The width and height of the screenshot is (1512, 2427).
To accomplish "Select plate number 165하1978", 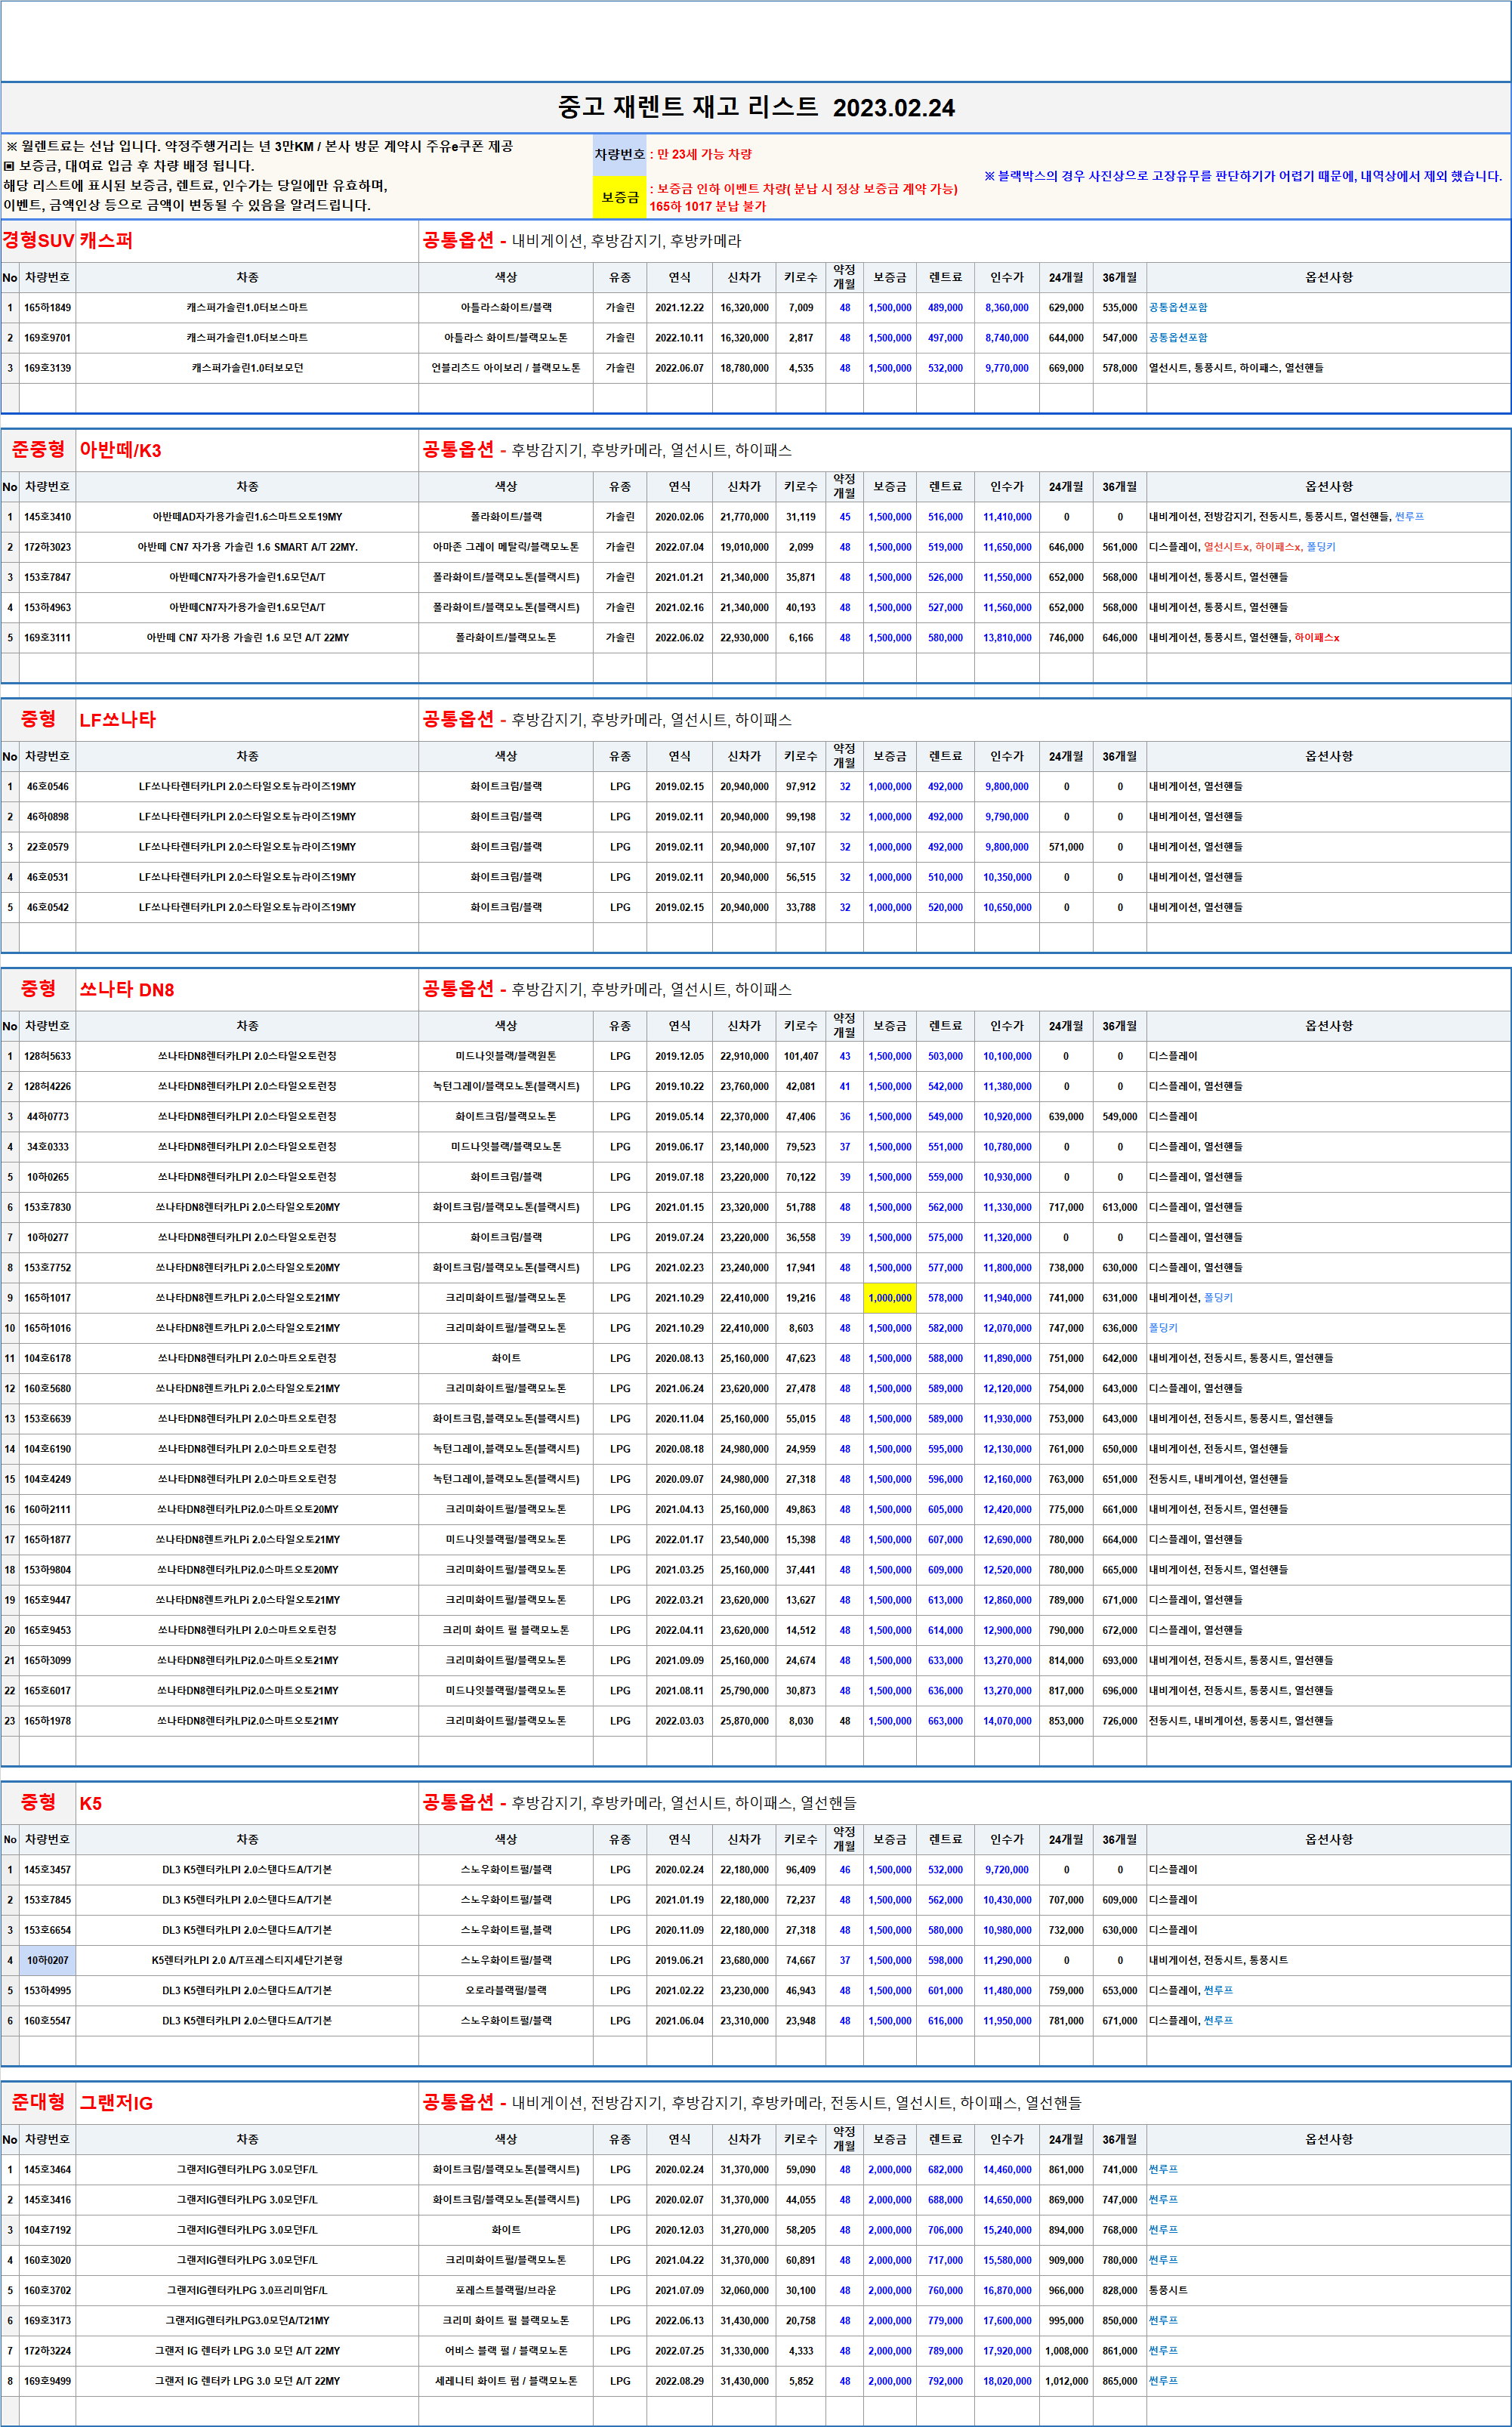I will (x=48, y=1721).
